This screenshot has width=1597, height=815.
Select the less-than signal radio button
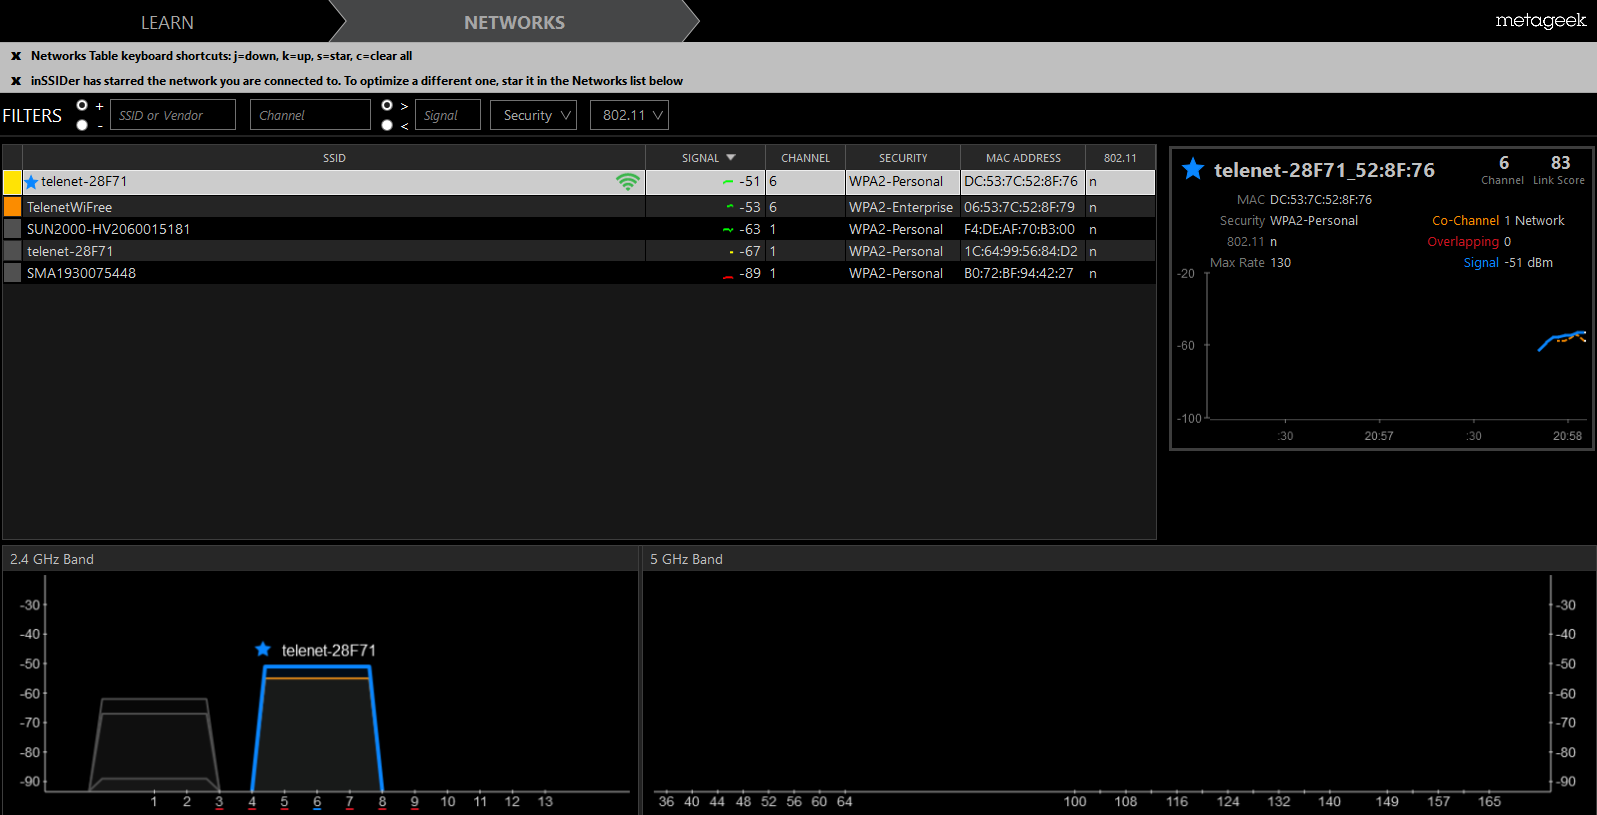click(x=387, y=125)
